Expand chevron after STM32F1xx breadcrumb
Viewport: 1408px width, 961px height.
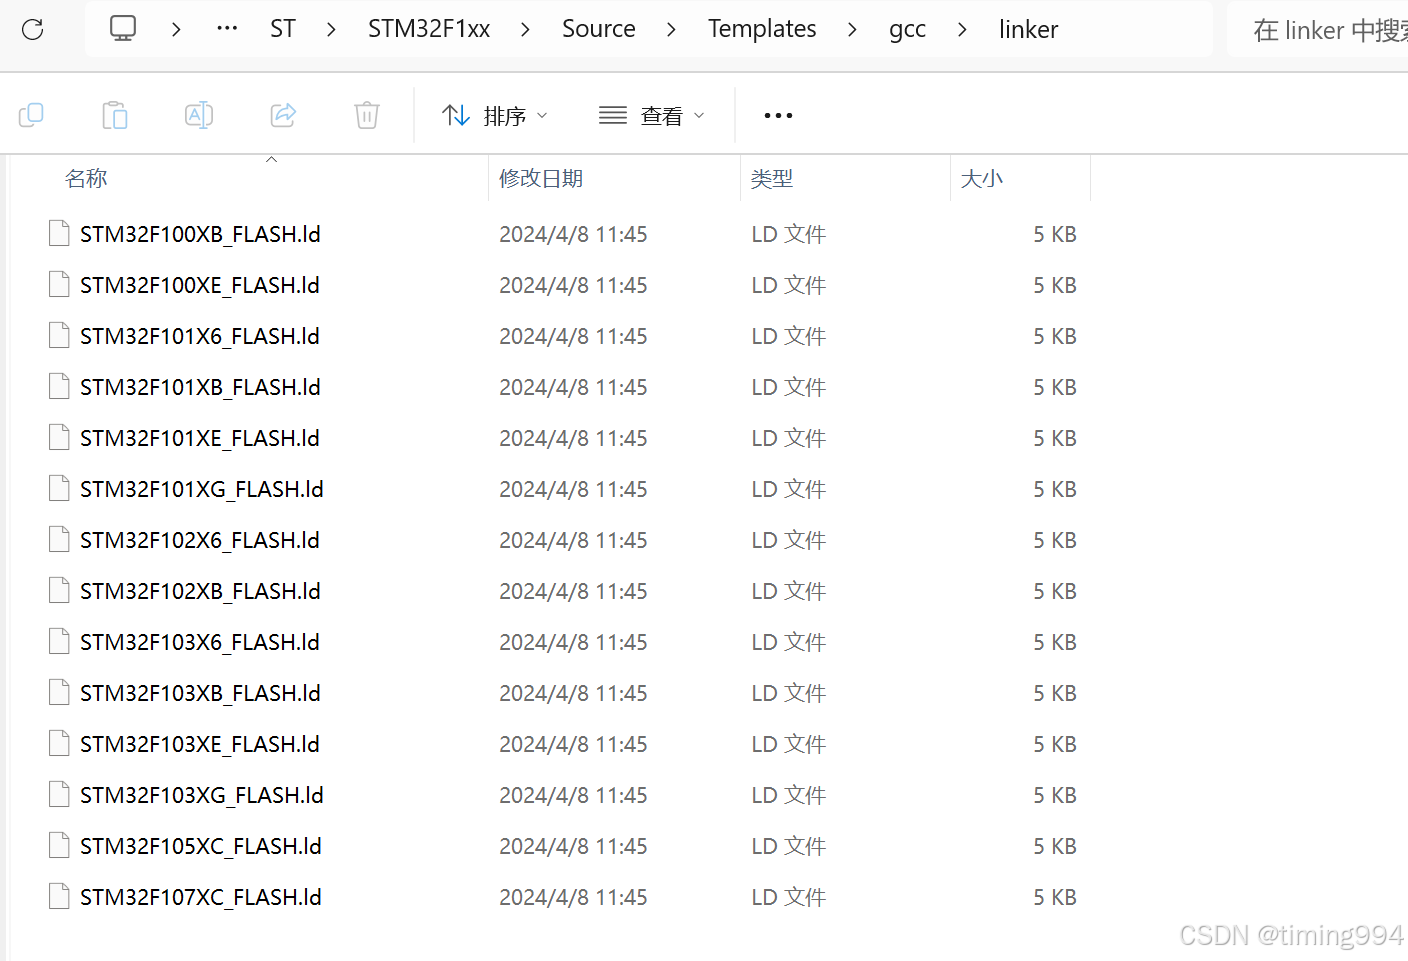point(525,29)
